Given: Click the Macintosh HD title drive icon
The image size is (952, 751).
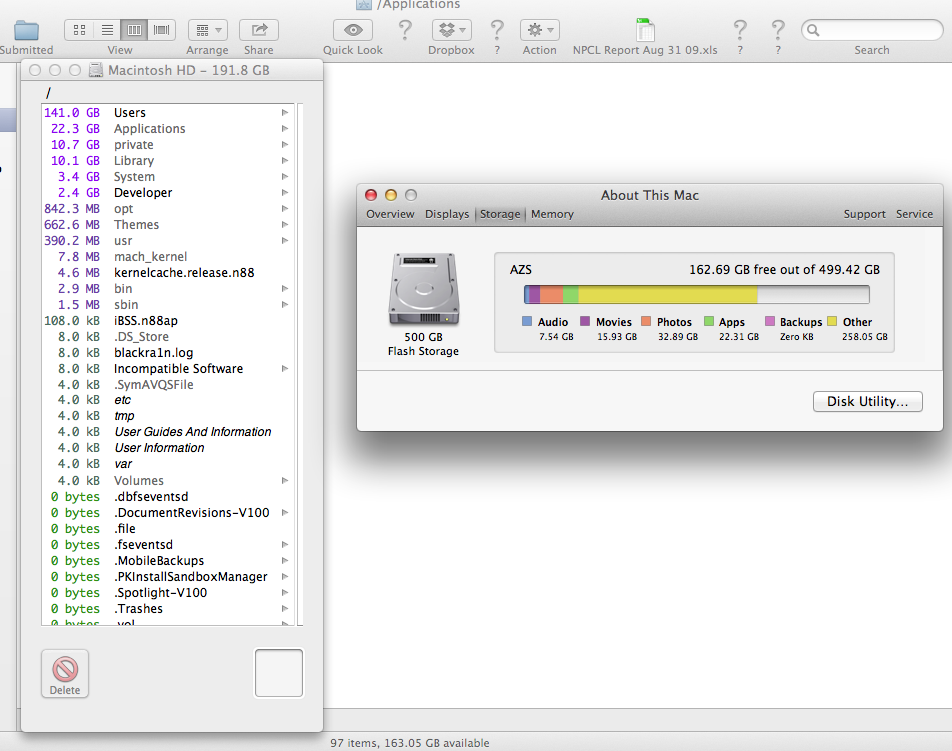Looking at the screenshot, I should (x=96, y=70).
